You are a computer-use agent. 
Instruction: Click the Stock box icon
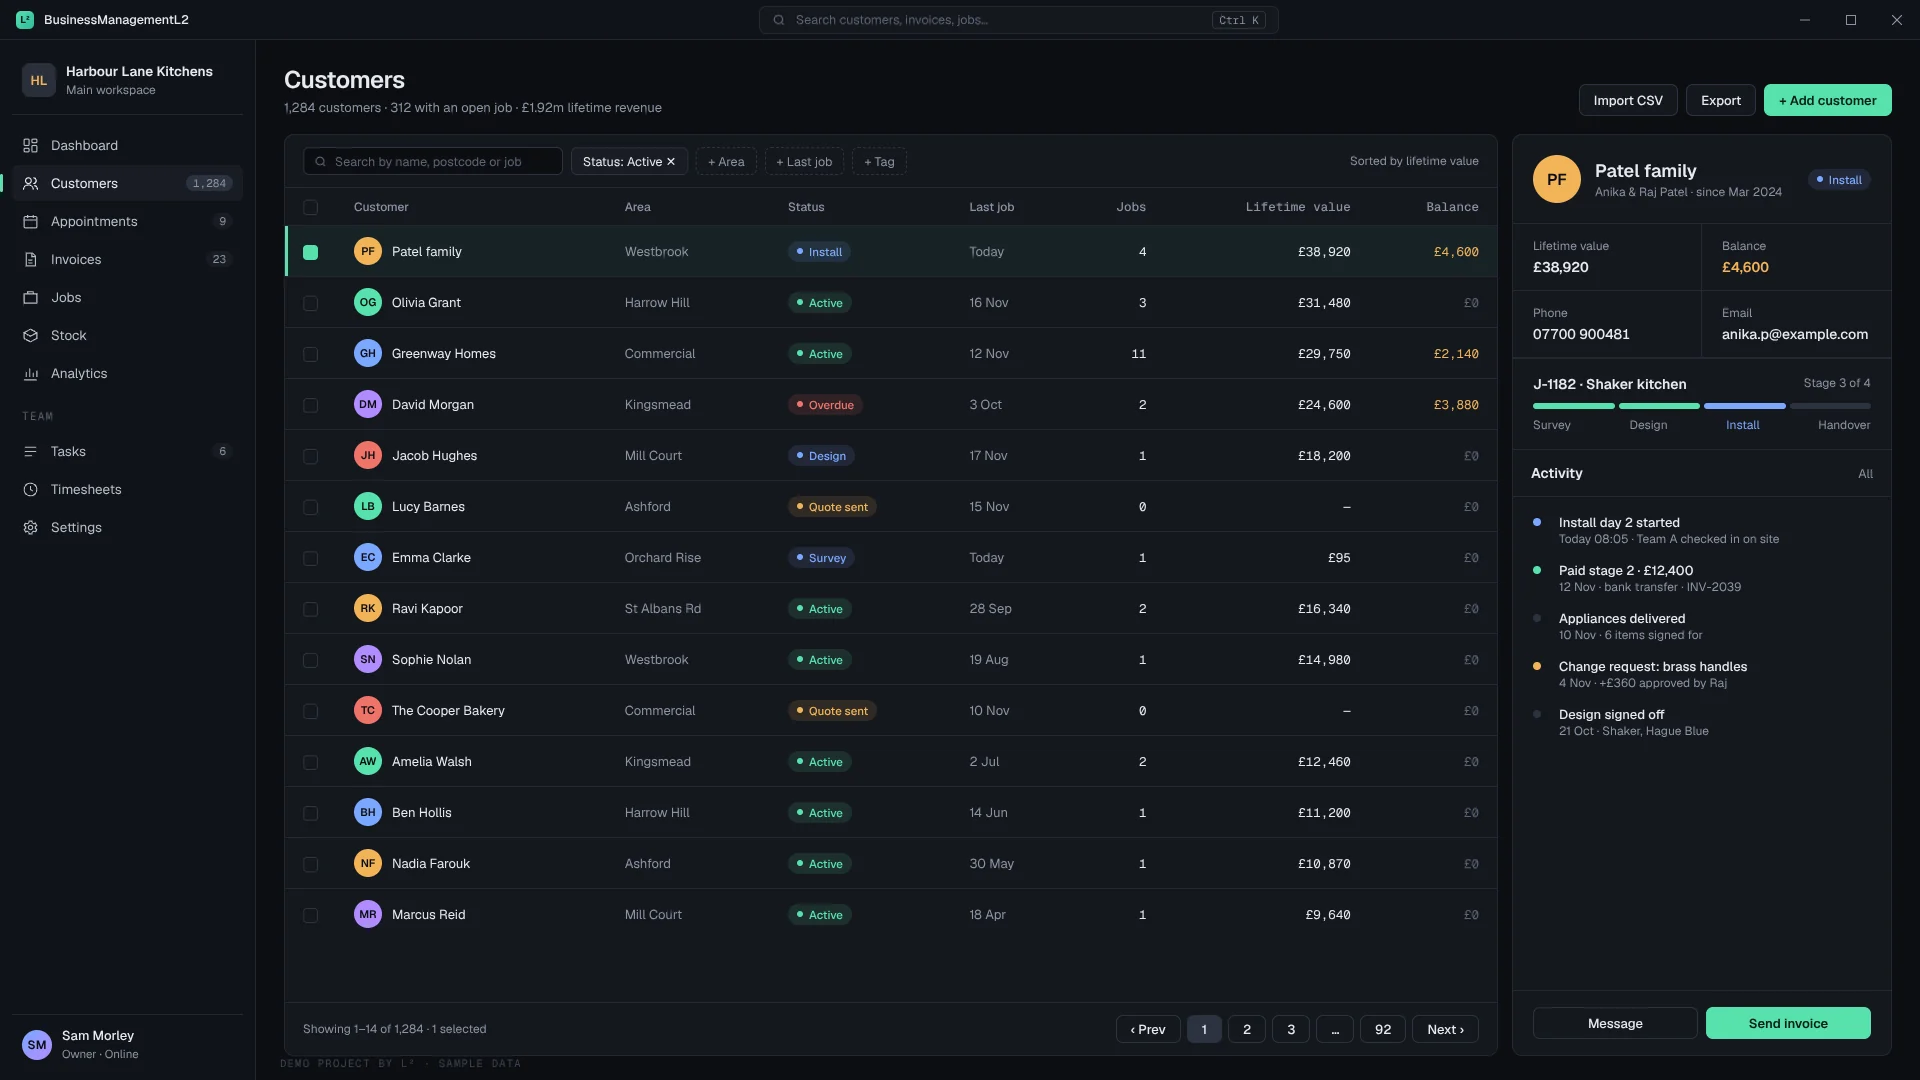(30, 336)
